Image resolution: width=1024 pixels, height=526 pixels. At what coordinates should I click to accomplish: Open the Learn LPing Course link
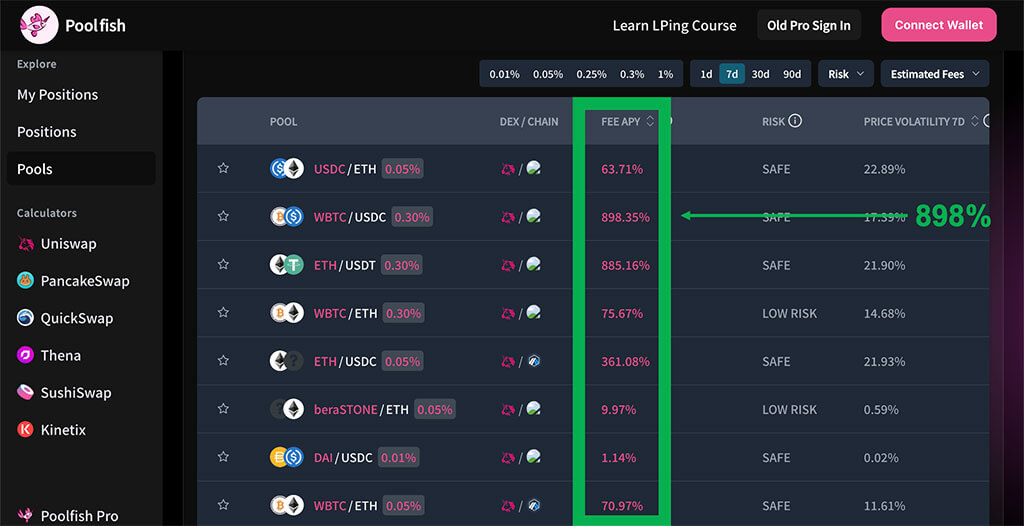coord(674,26)
